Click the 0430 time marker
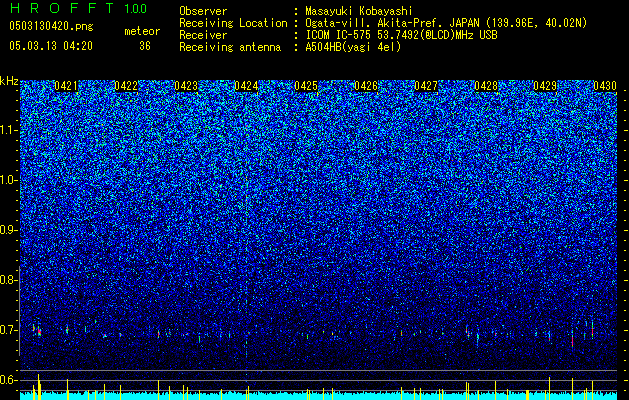629x400 pixels. pyautogui.click(x=605, y=86)
